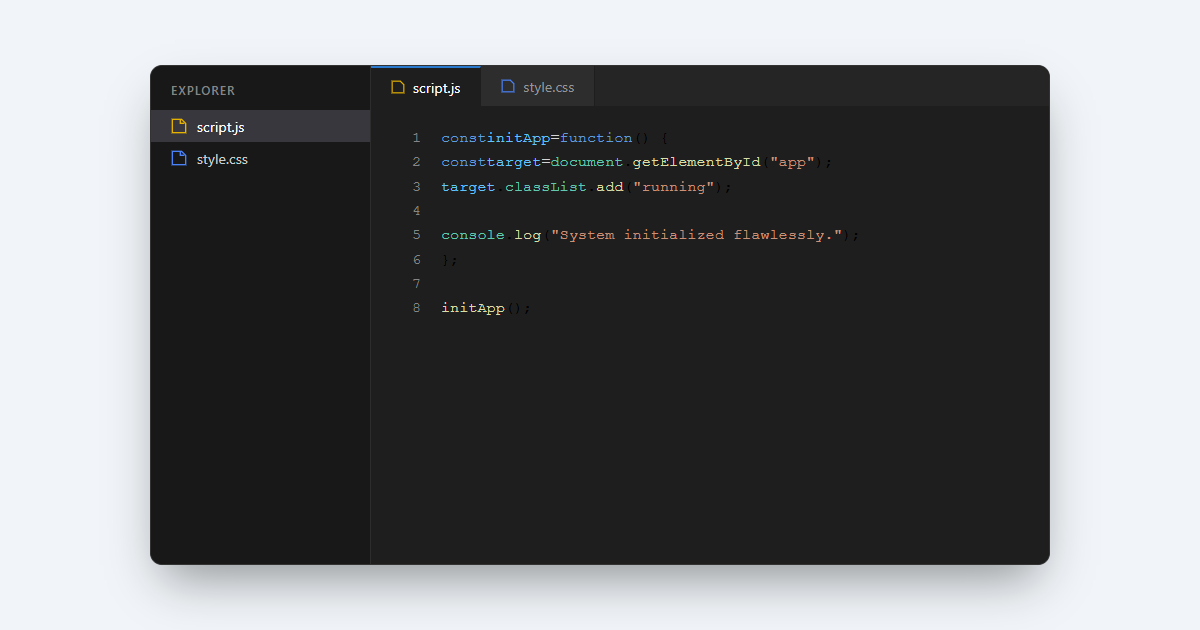
Task: Select the style.css entry in the Explorer
Action: (x=220, y=158)
